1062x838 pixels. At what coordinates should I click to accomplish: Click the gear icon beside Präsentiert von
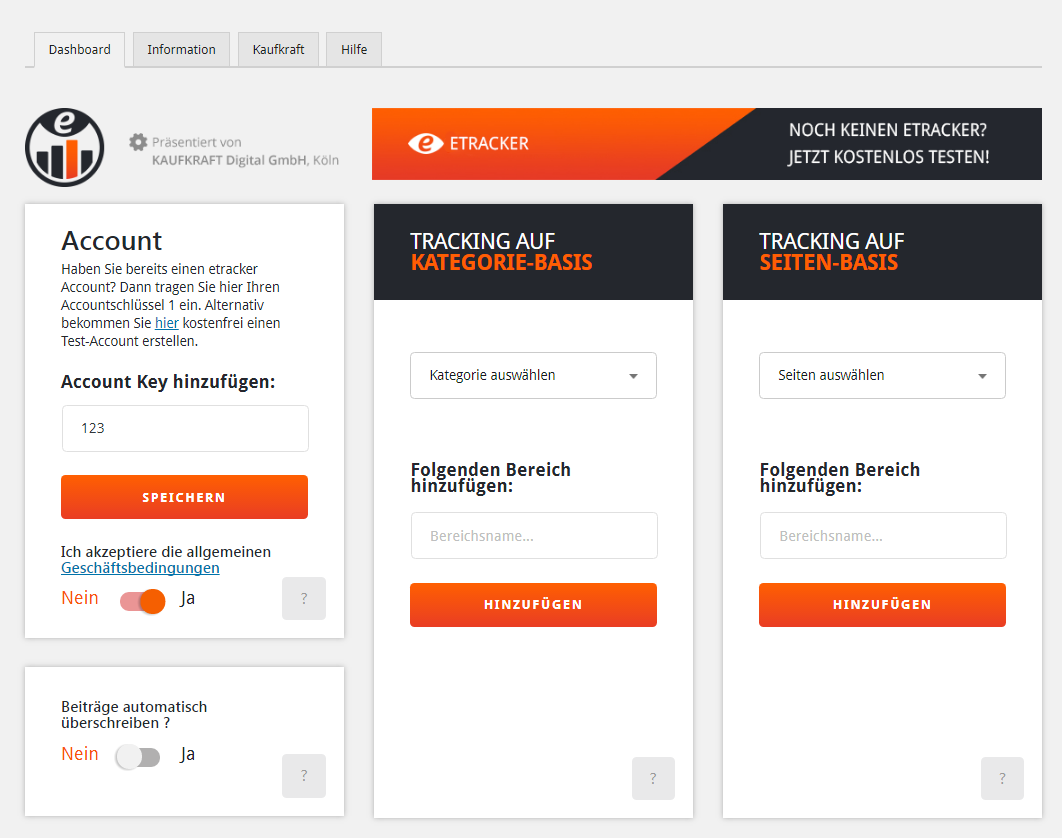[138, 142]
